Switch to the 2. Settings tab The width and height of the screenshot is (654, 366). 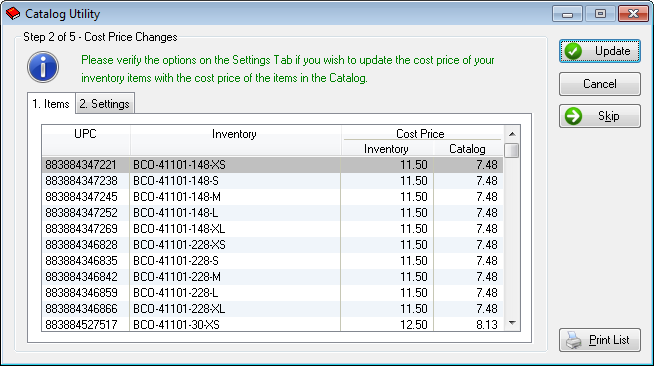(x=105, y=103)
